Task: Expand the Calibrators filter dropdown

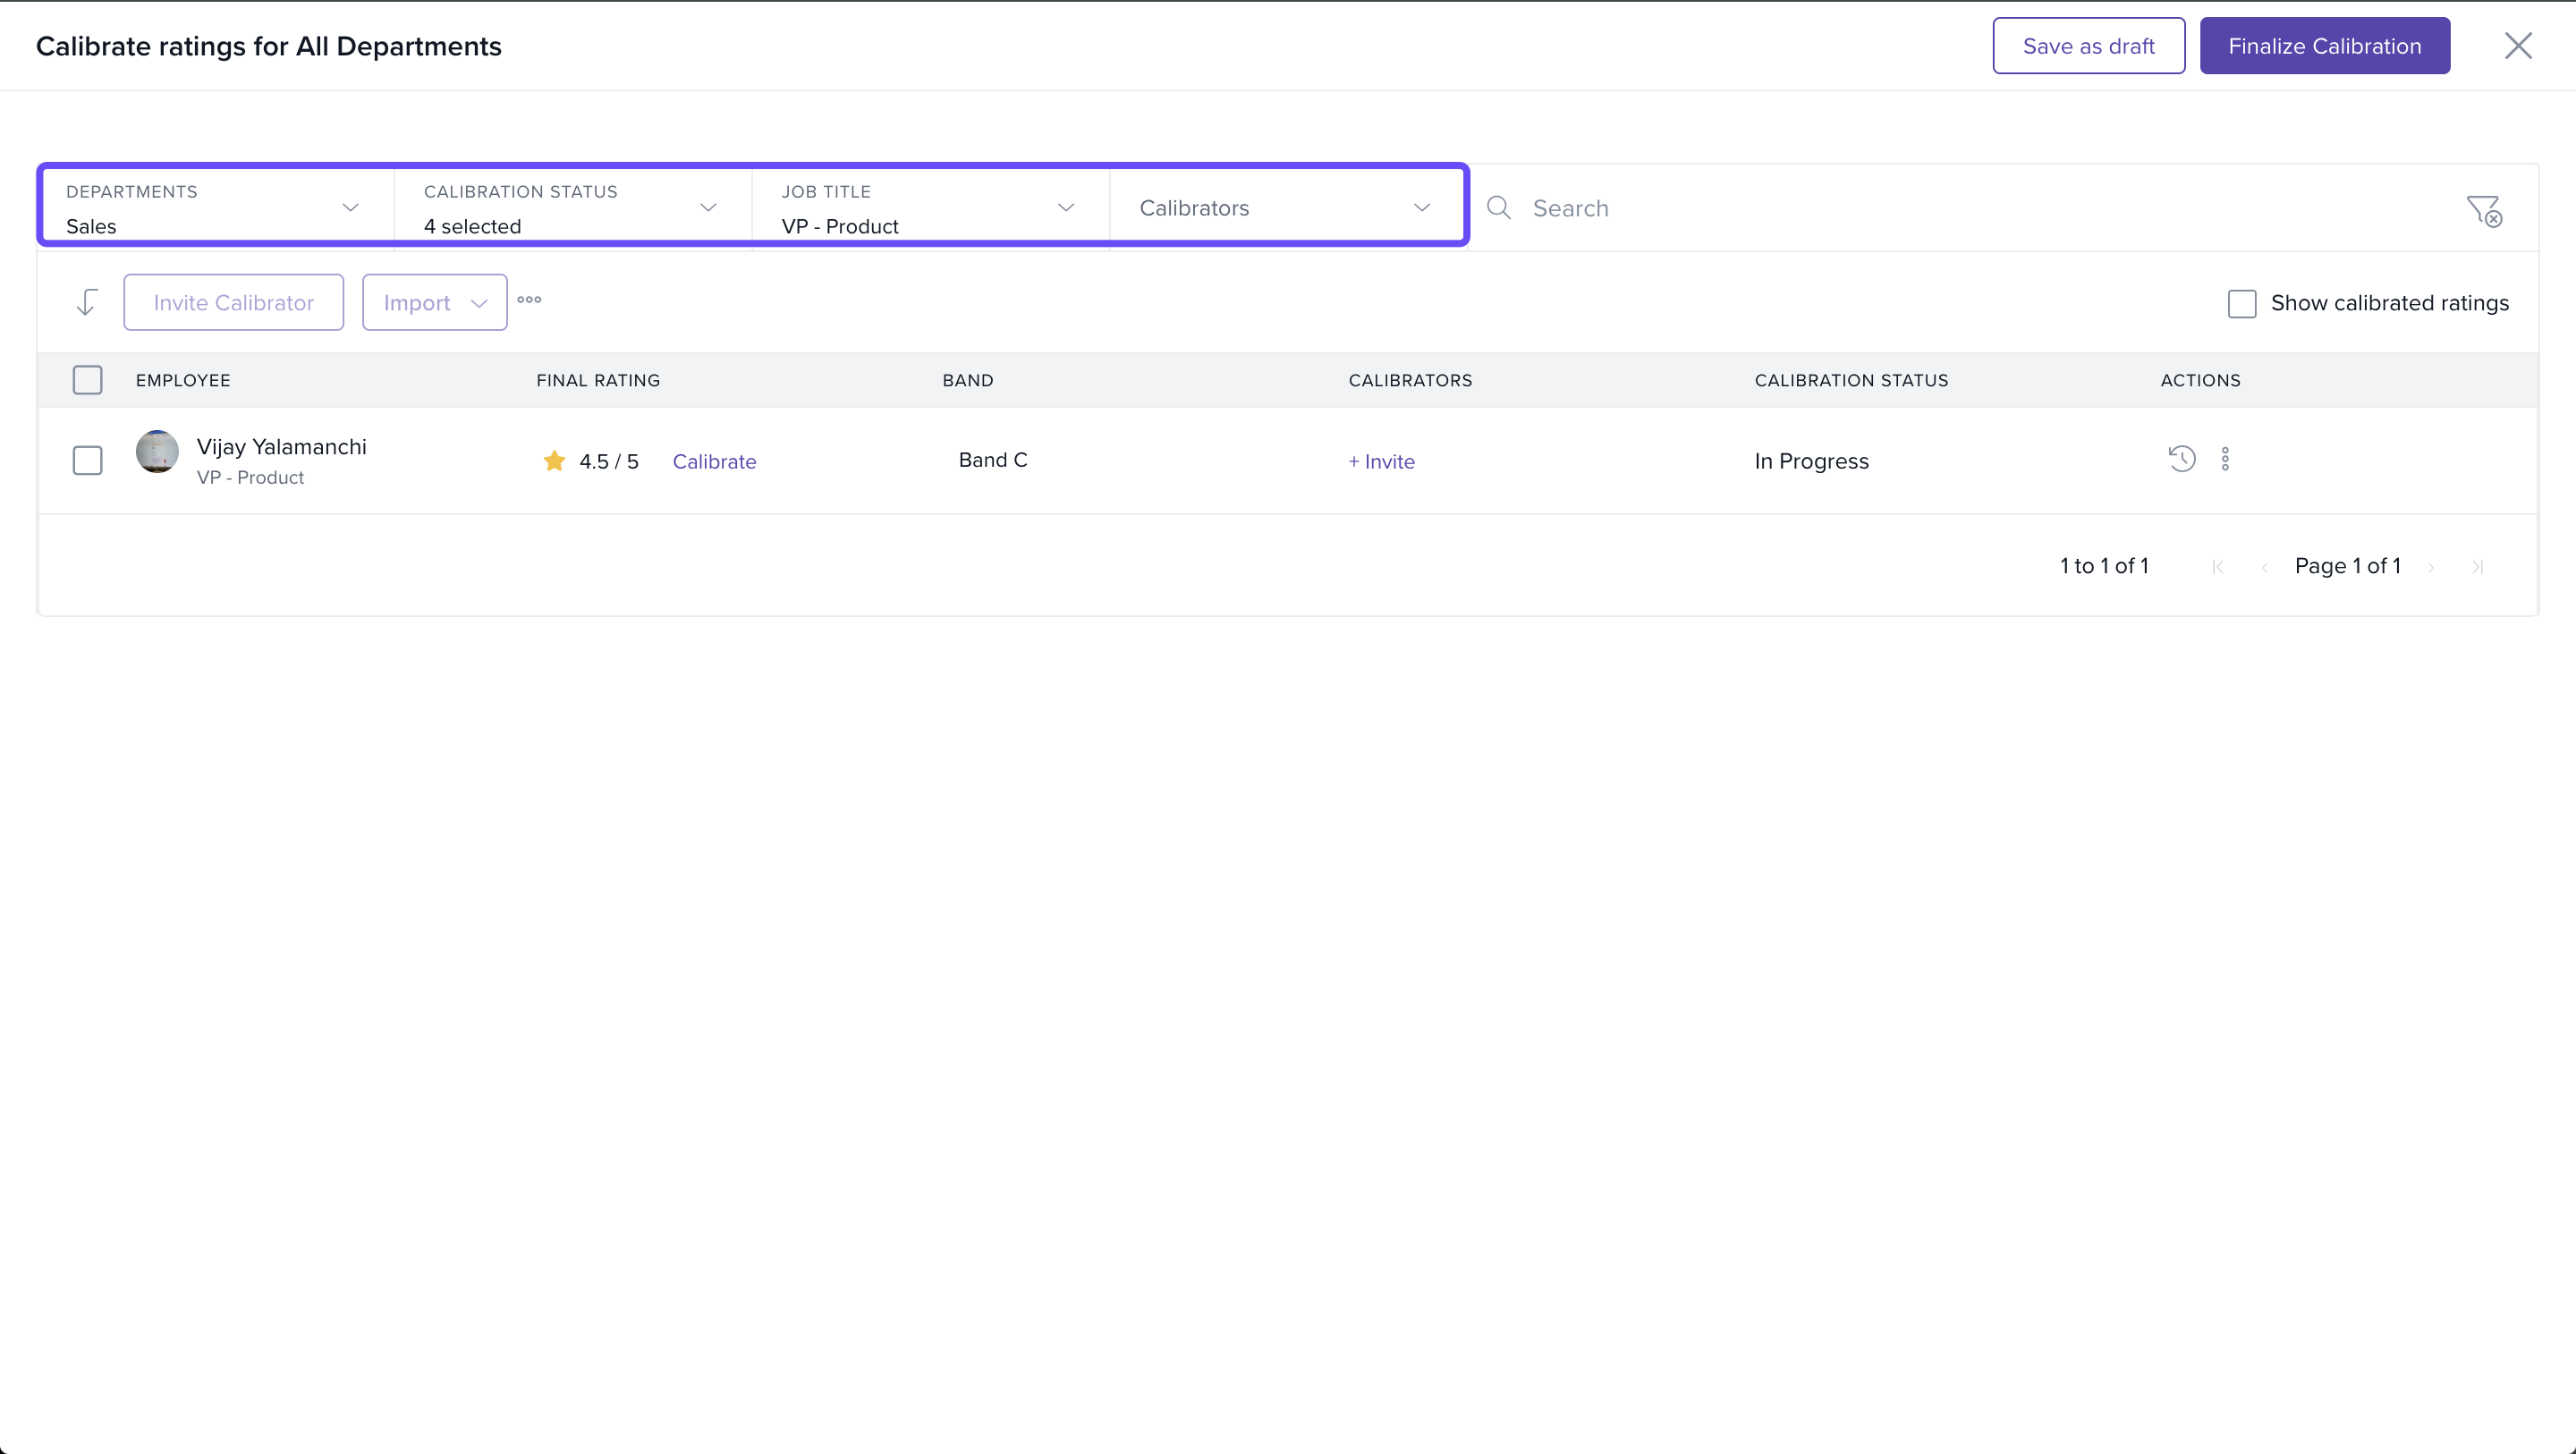Action: click(1286, 208)
